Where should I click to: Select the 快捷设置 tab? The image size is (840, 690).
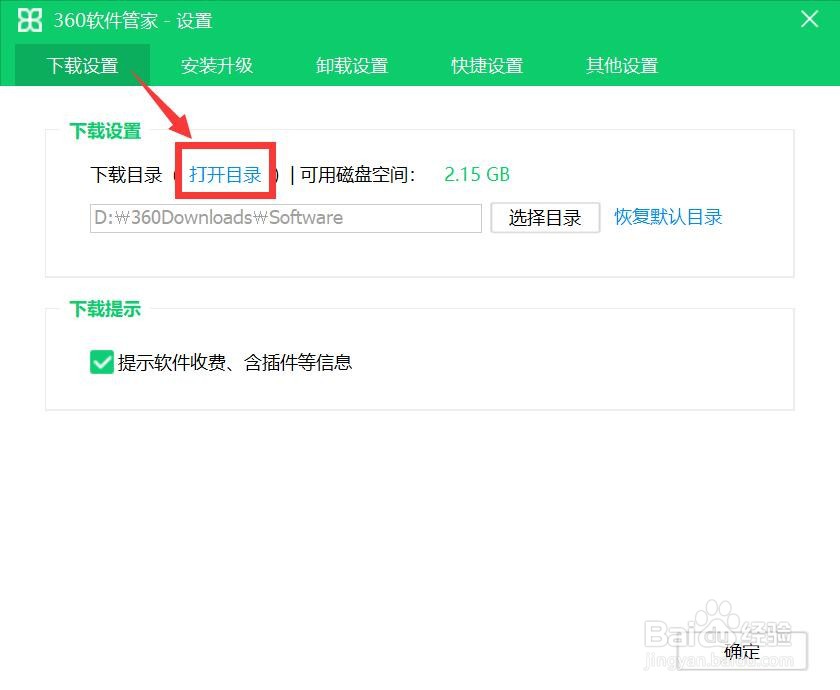pos(486,65)
